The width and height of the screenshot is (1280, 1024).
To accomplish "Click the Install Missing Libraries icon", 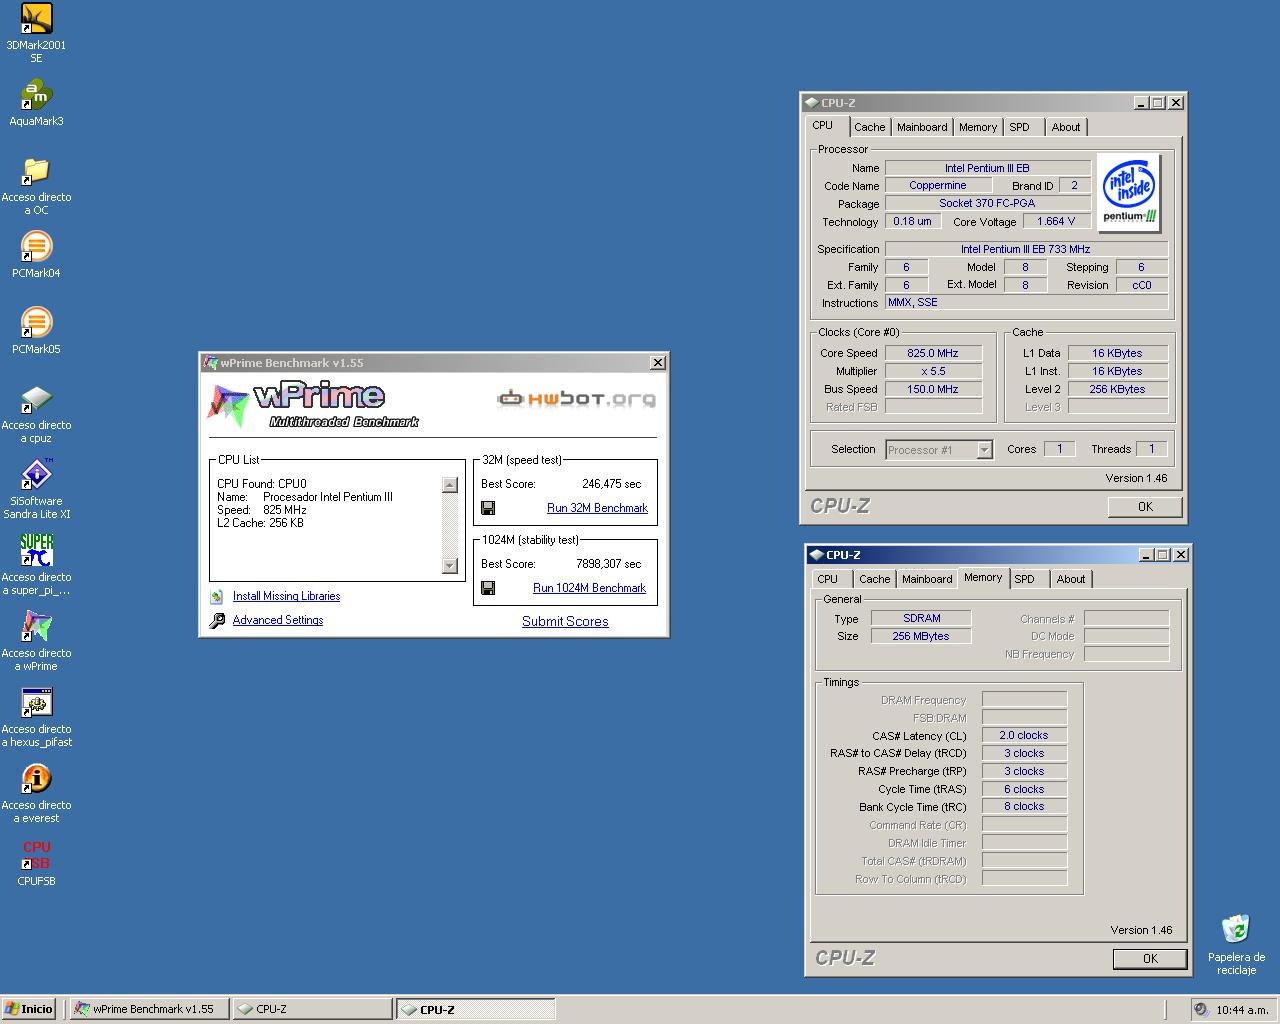I will [x=217, y=596].
